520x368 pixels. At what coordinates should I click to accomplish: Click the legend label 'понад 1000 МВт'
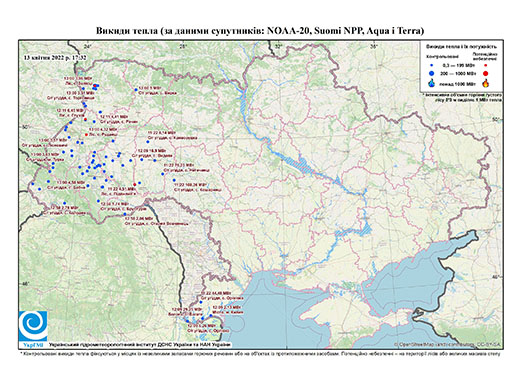pos(458,83)
